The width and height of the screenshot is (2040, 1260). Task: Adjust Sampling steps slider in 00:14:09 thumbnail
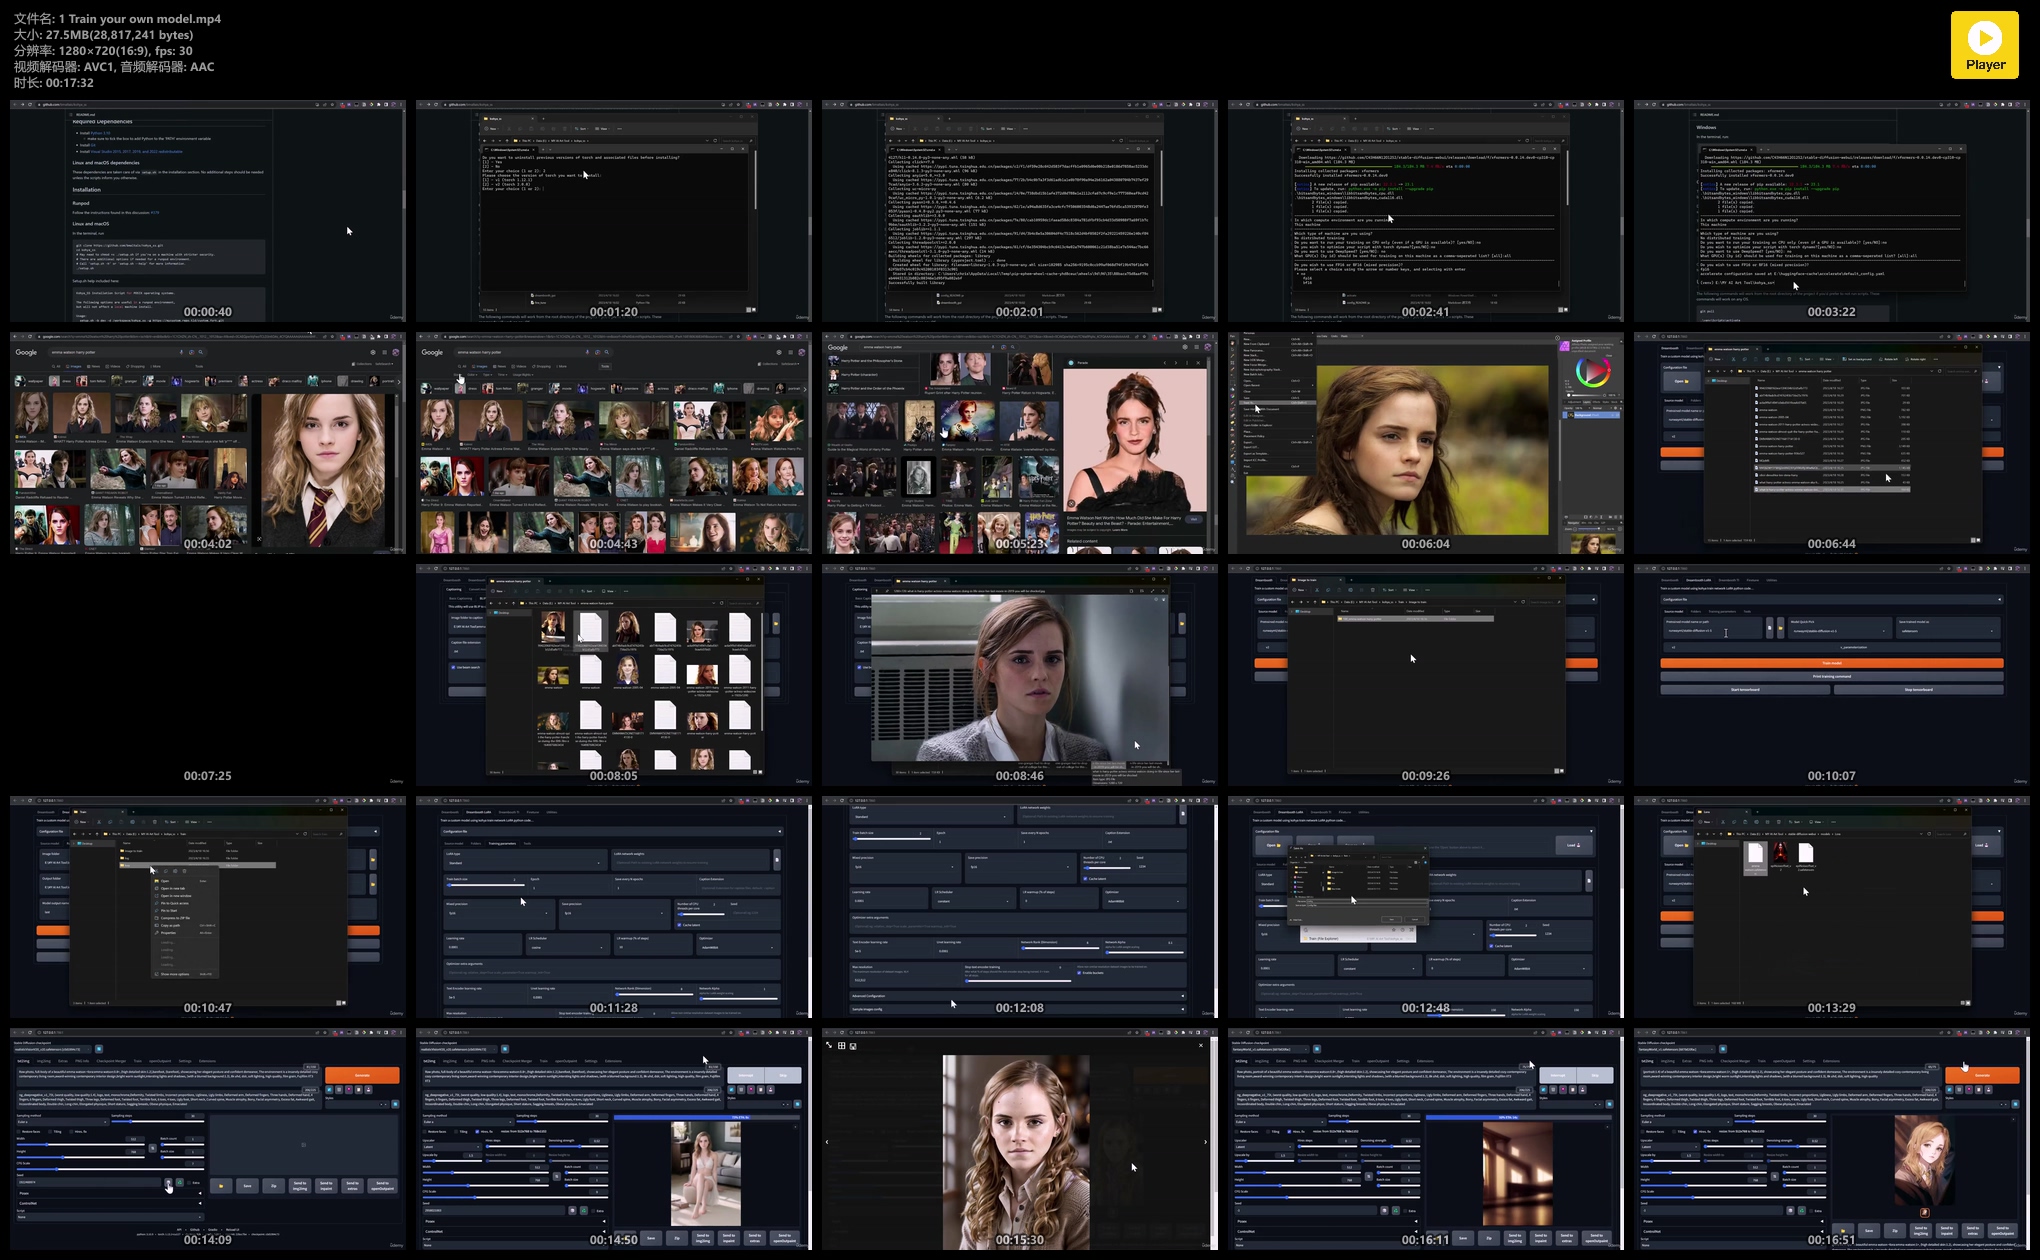click(157, 1121)
